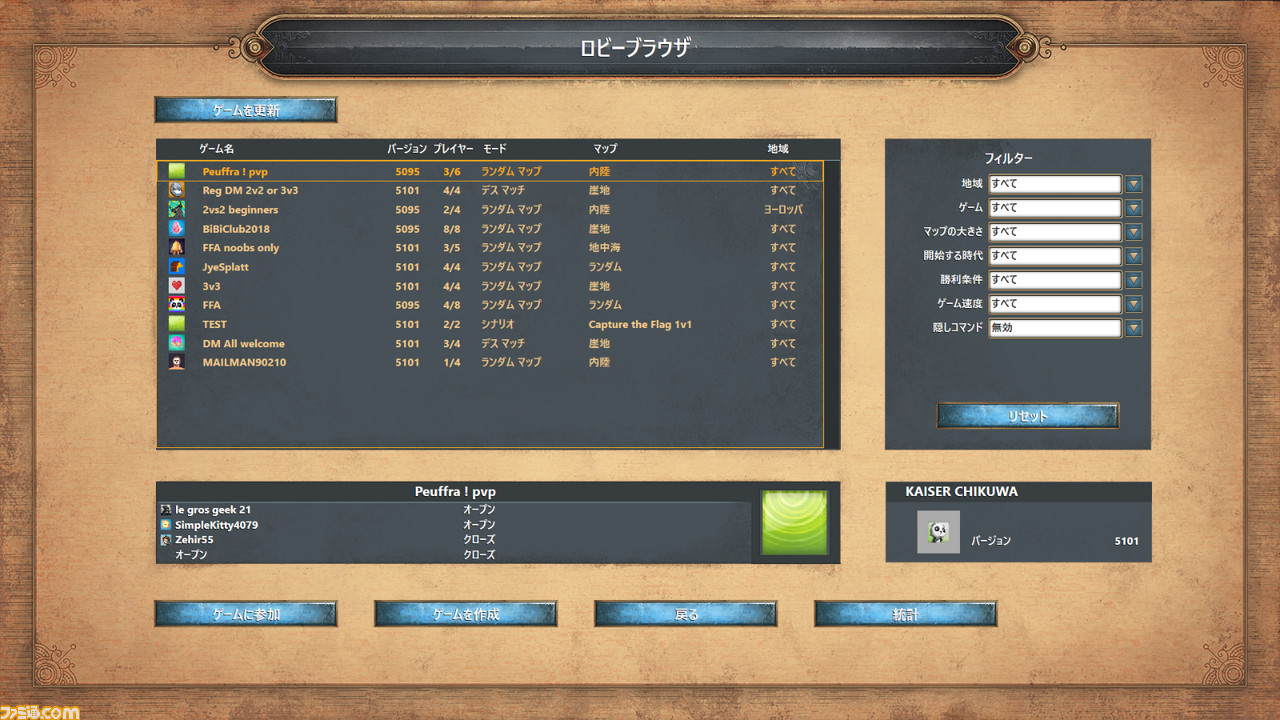1280x720 pixels.
Task: Click the avatar icon of DM All welcome
Action: pyautogui.click(x=177, y=343)
